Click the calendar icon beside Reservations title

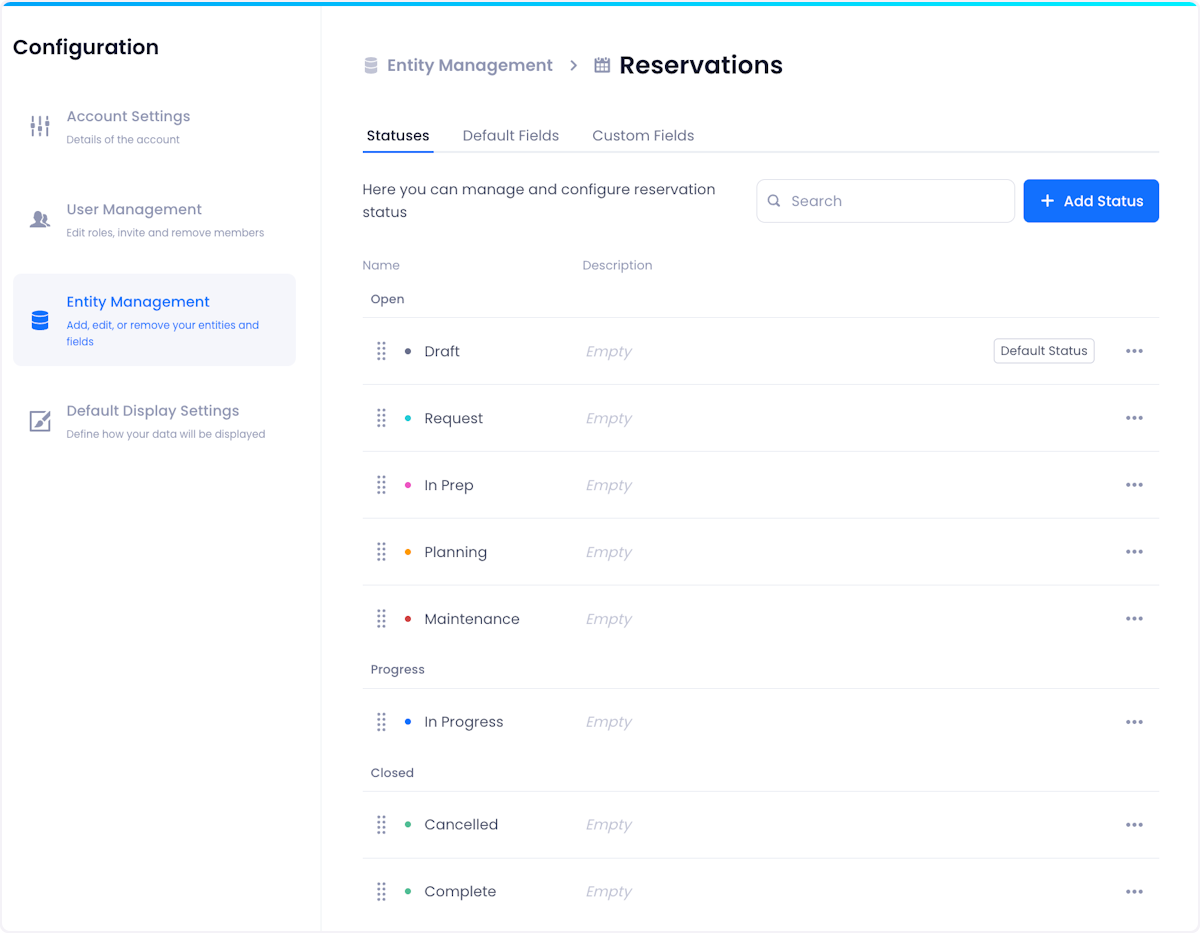click(602, 65)
